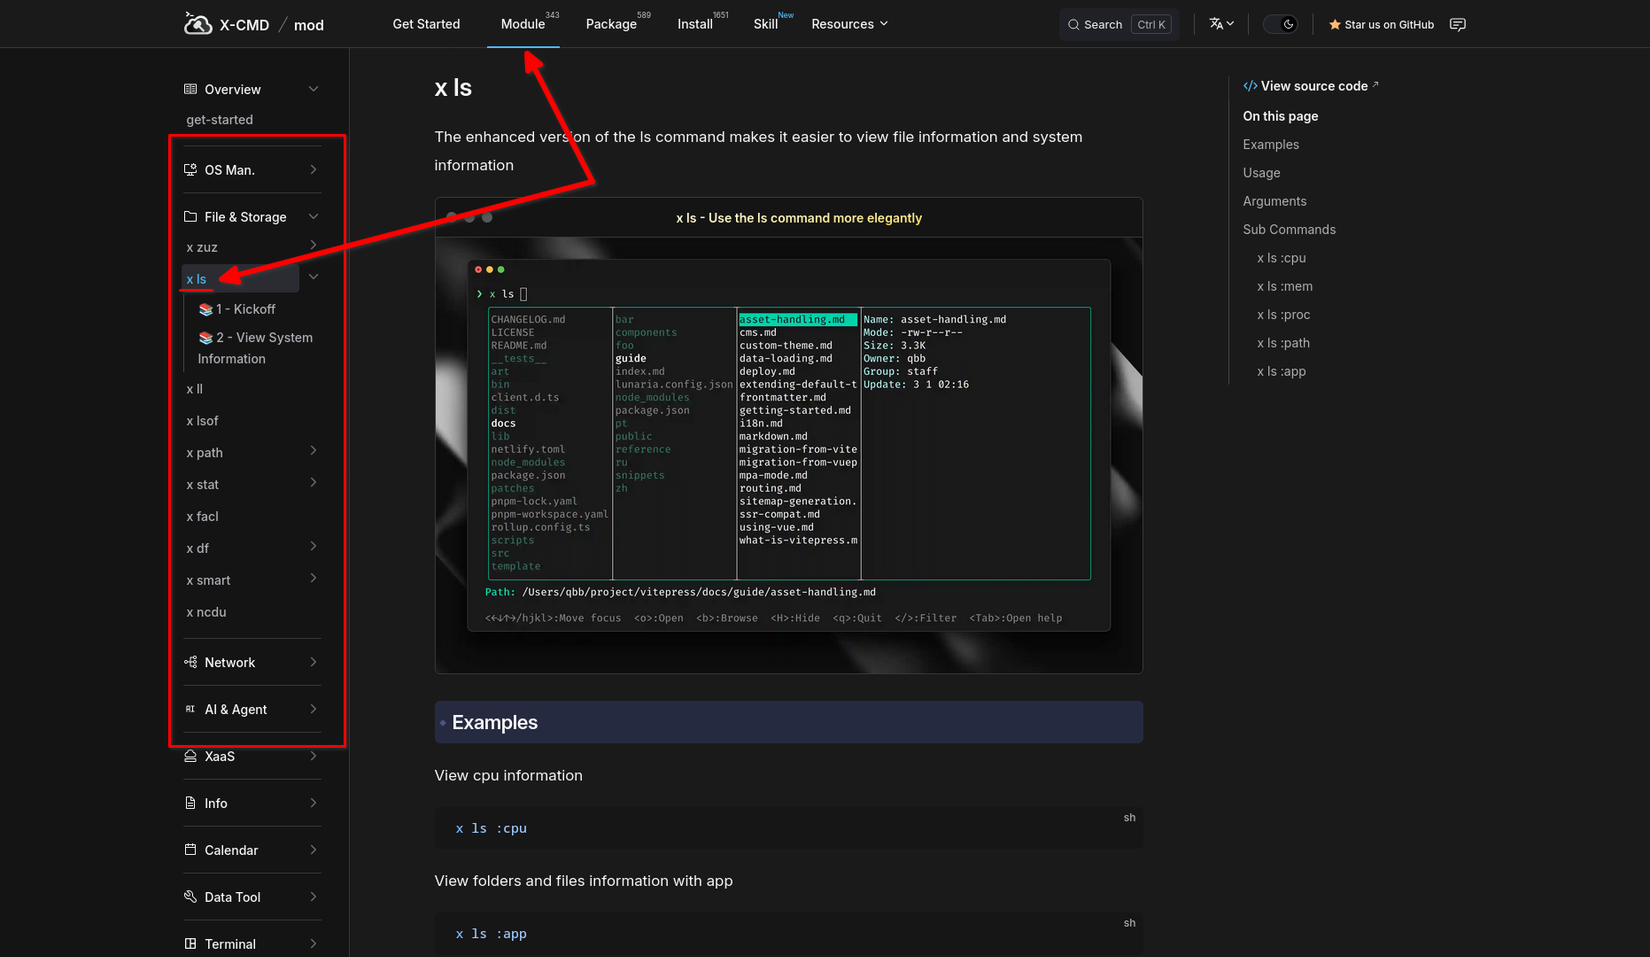Image resolution: width=1650 pixels, height=957 pixels.
Task: Select the Data Tool wrench icon
Action: click(x=189, y=896)
